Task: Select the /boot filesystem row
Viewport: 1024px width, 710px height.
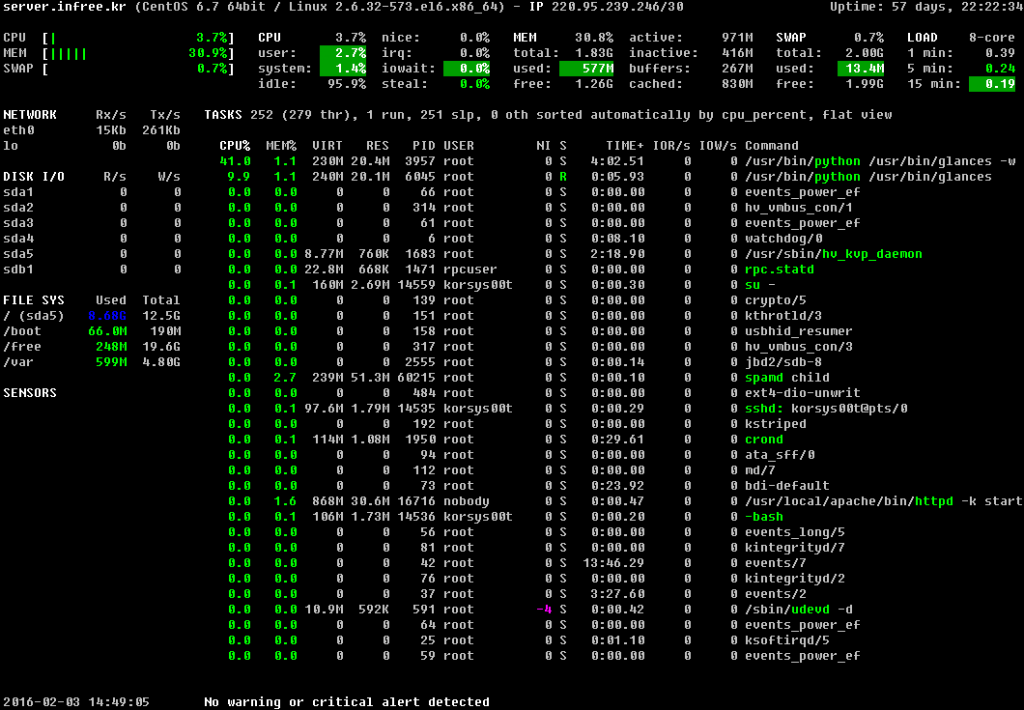Action: (91, 331)
